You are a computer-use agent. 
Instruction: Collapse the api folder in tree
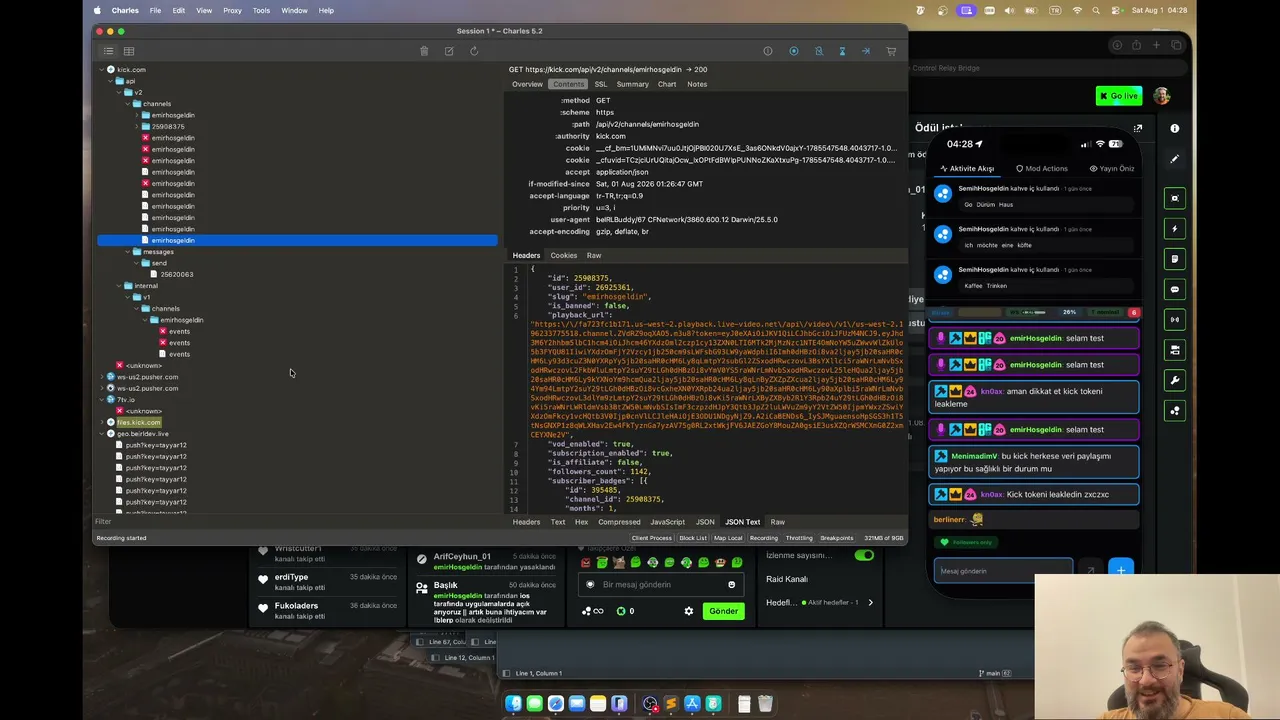tap(111, 81)
